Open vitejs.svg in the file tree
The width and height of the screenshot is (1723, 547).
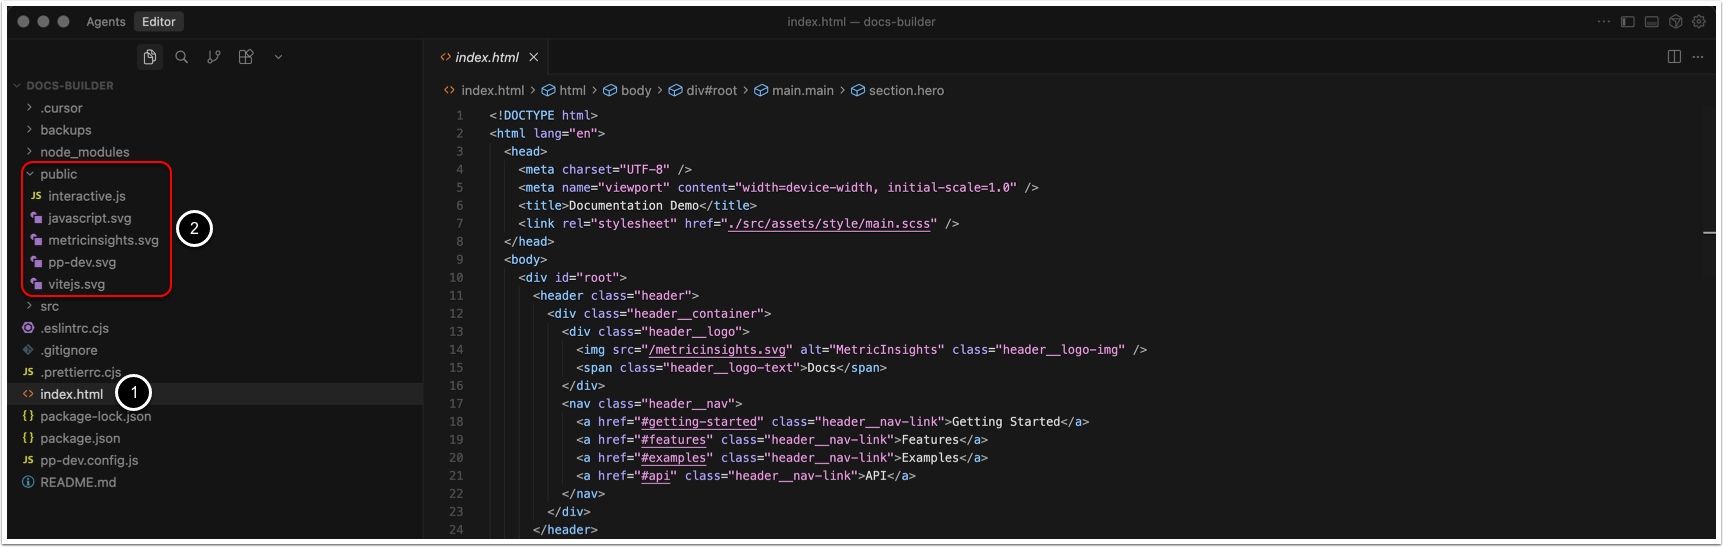pos(76,284)
